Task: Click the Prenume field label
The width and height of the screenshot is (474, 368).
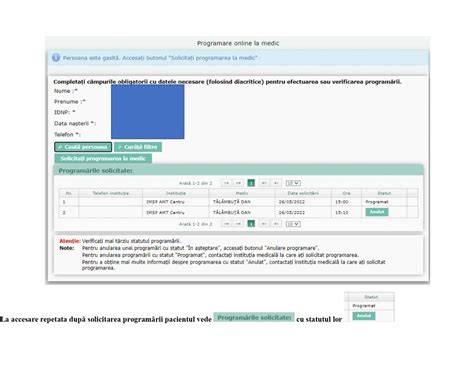Action: [x=70, y=102]
